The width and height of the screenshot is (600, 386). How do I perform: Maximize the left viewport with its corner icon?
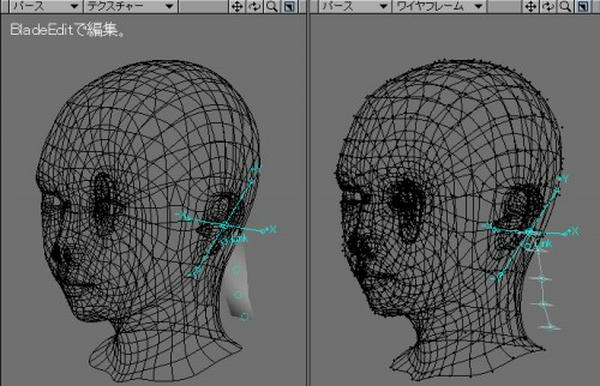click(x=289, y=7)
